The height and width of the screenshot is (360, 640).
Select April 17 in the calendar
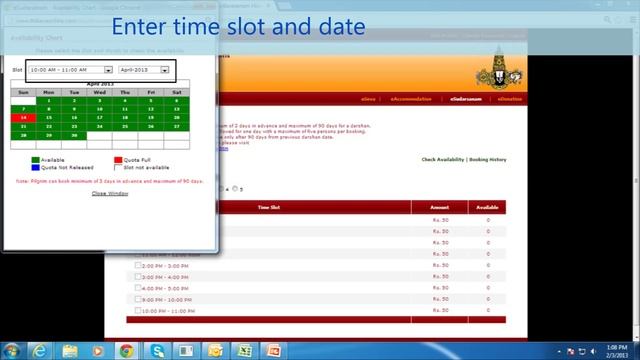tap(100, 118)
